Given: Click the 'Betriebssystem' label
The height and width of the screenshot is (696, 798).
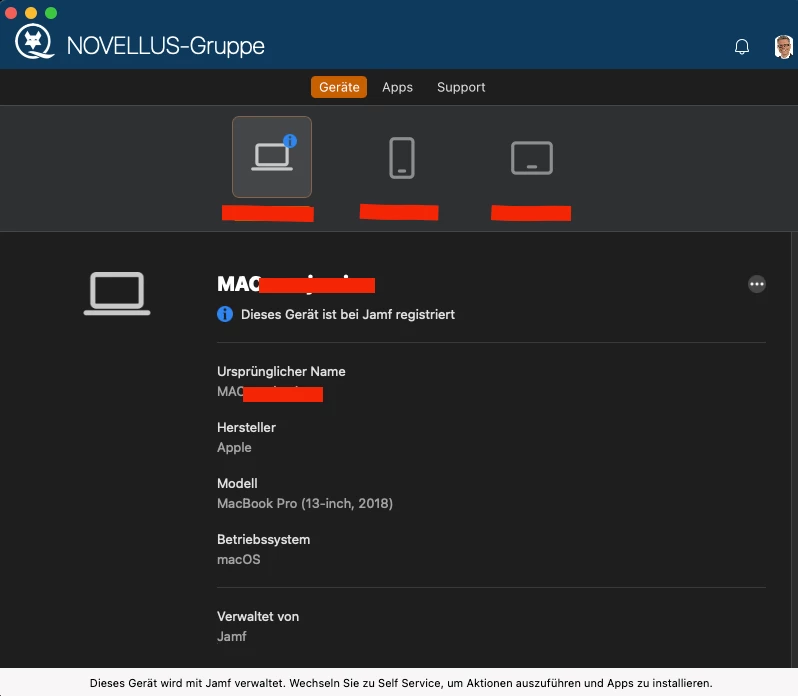Looking at the screenshot, I should coord(263,539).
